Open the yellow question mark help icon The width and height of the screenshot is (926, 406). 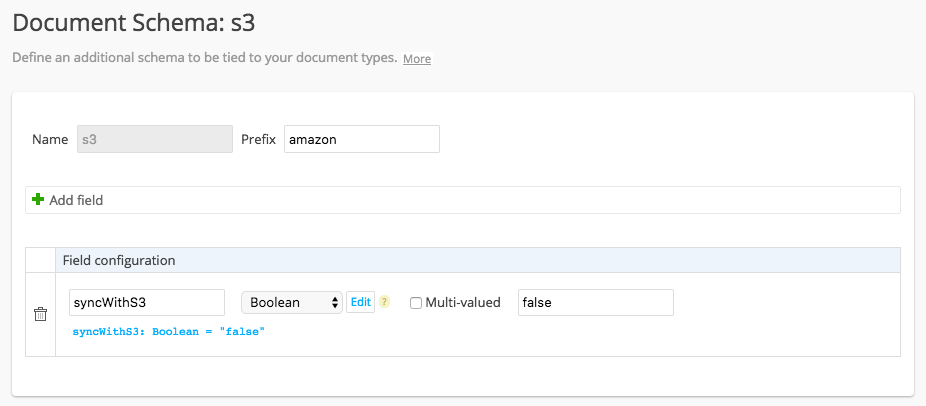(x=385, y=303)
